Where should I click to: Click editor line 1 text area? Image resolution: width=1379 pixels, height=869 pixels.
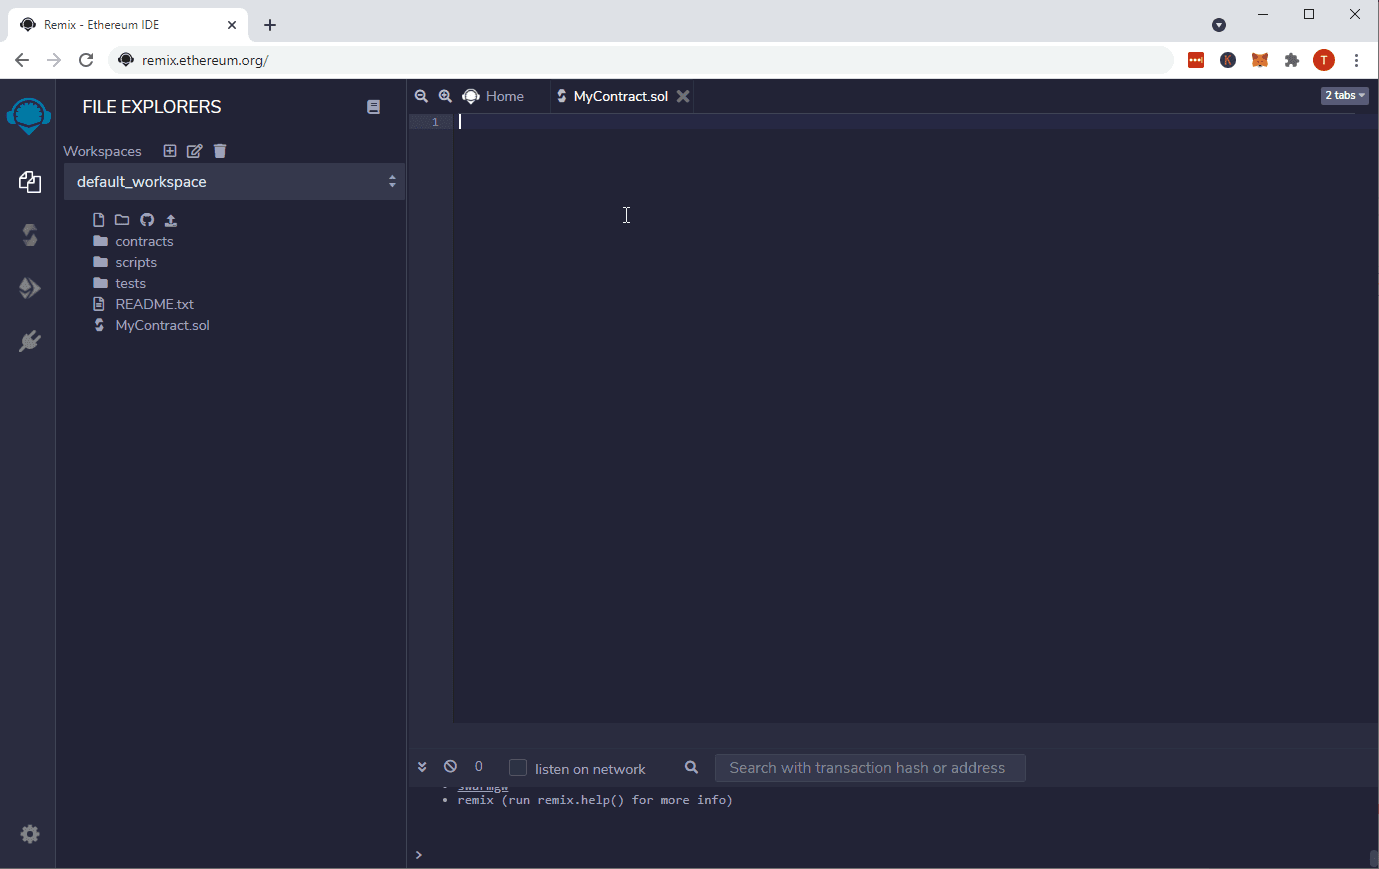915,122
